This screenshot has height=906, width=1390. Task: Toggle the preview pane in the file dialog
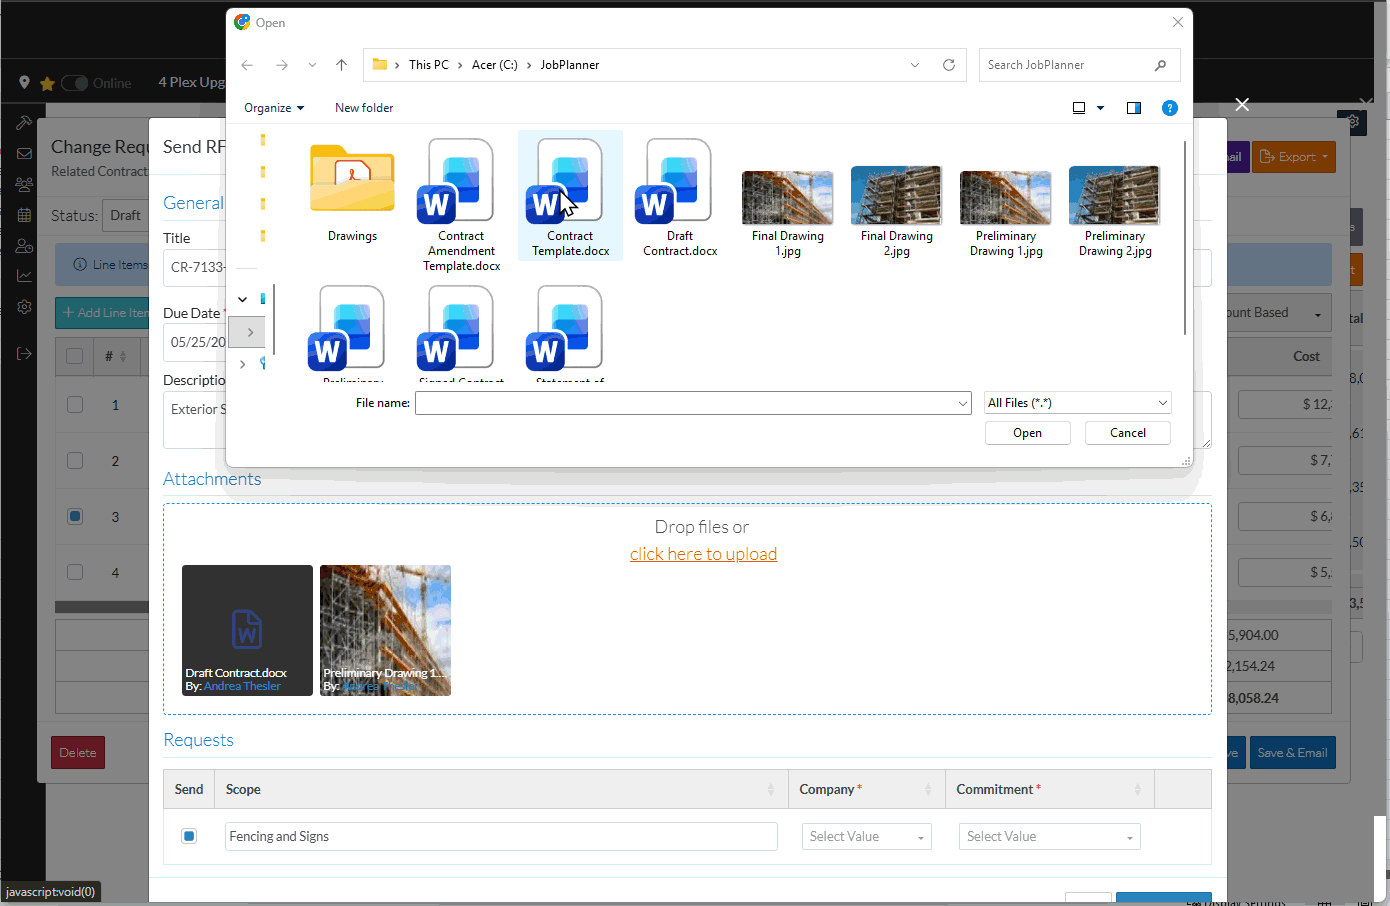(x=1134, y=108)
